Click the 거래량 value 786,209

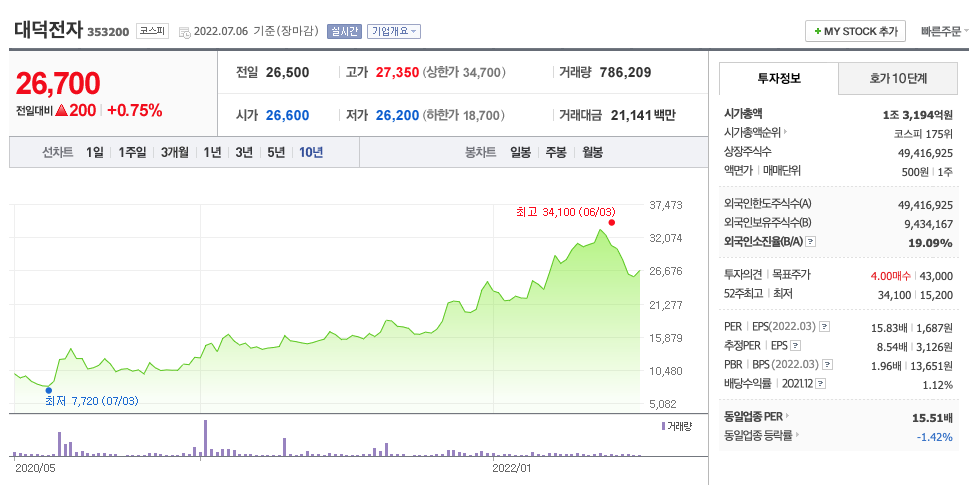pyautogui.click(x=625, y=72)
